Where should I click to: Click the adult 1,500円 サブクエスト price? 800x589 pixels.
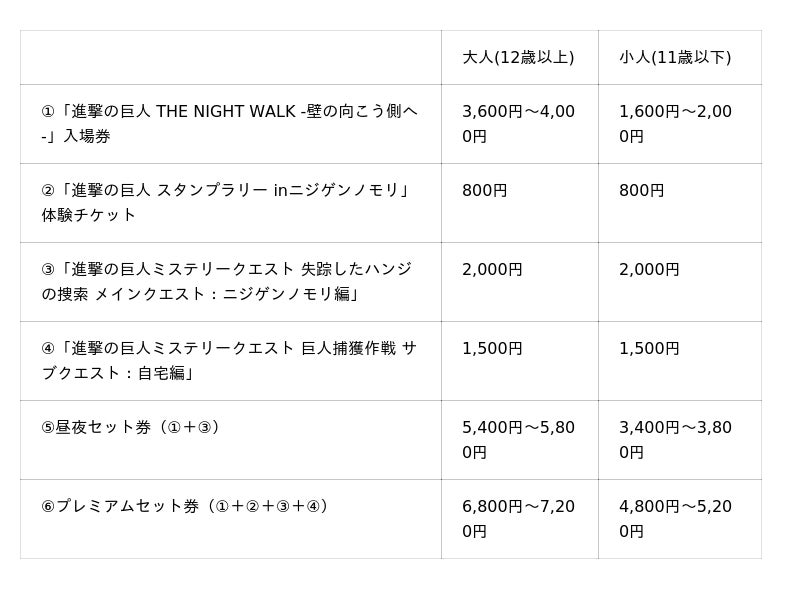coord(492,348)
